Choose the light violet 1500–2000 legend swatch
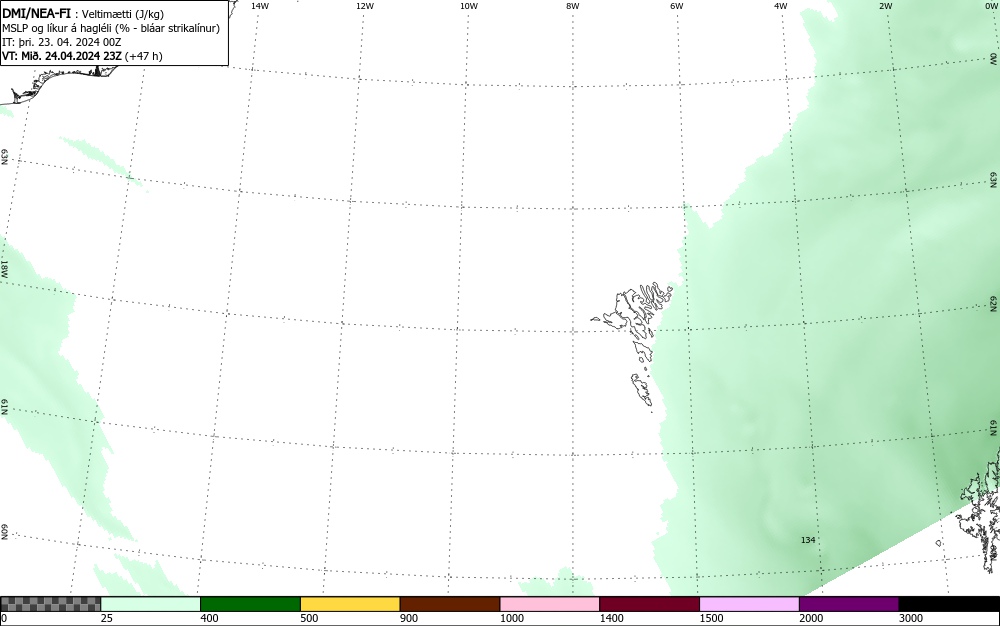This screenshot has height=626, width=1000. [749, 604]
